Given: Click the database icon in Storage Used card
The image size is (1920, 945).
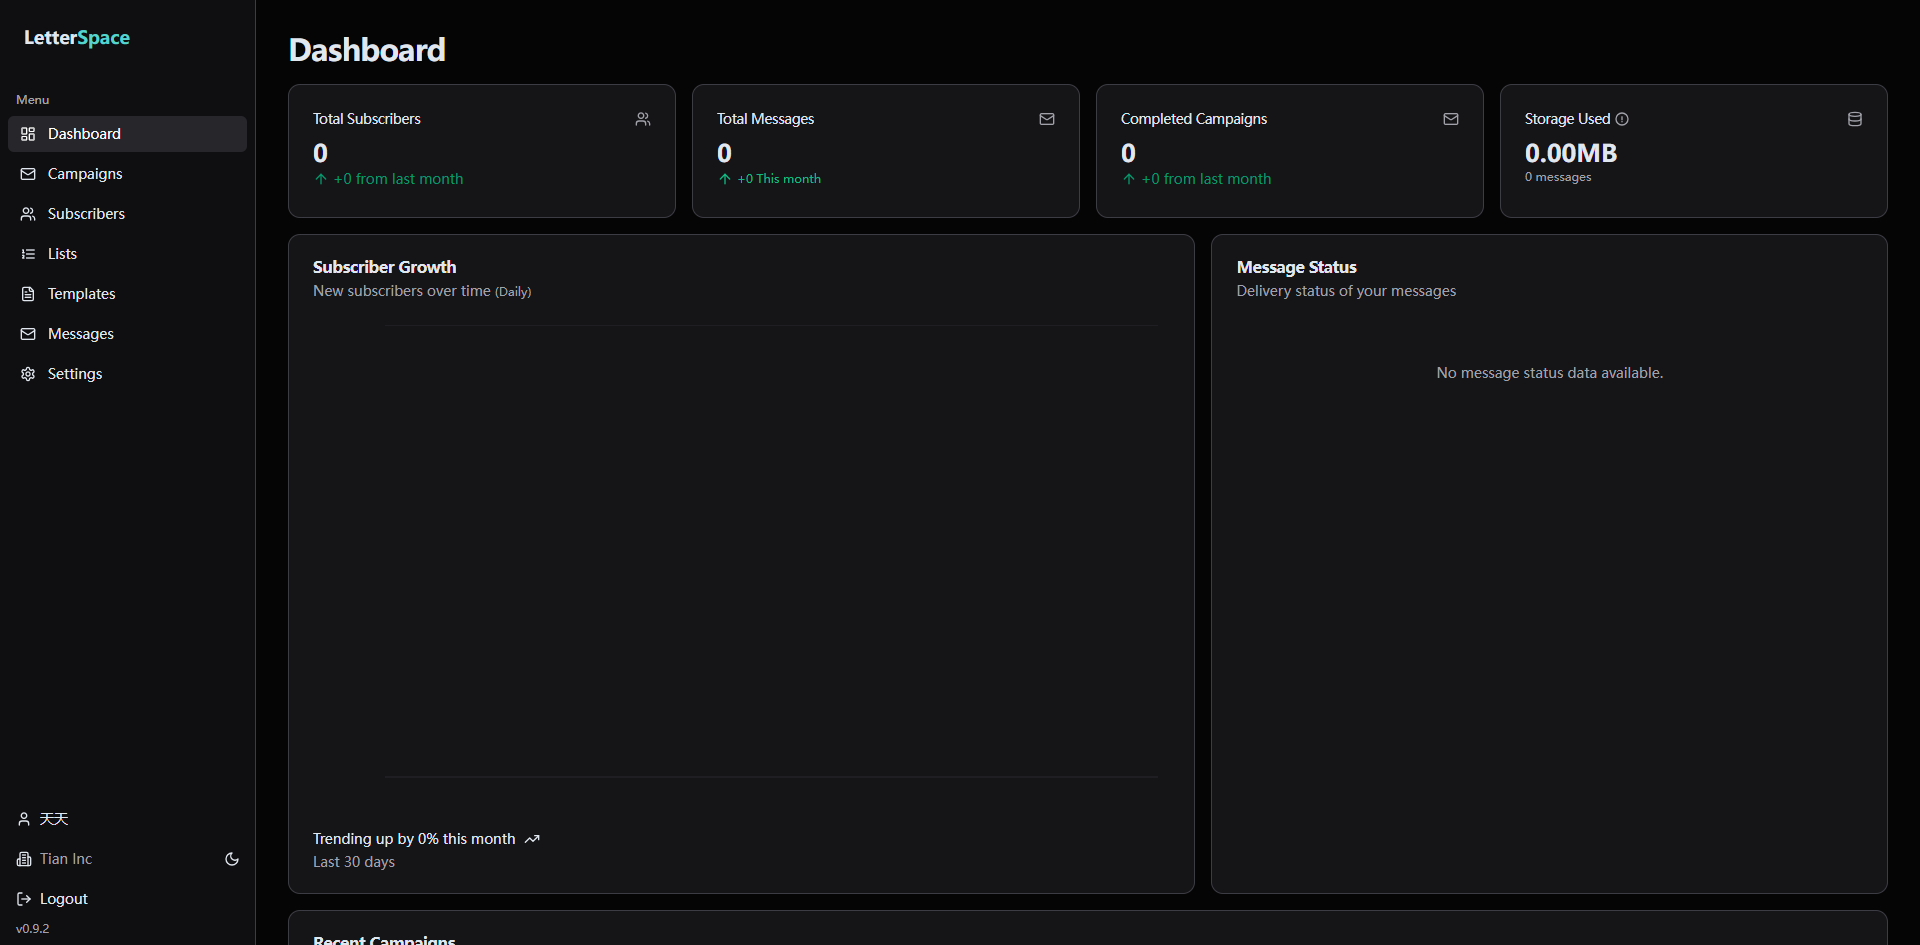Looking at the screenshot, I should point(1855,119).
